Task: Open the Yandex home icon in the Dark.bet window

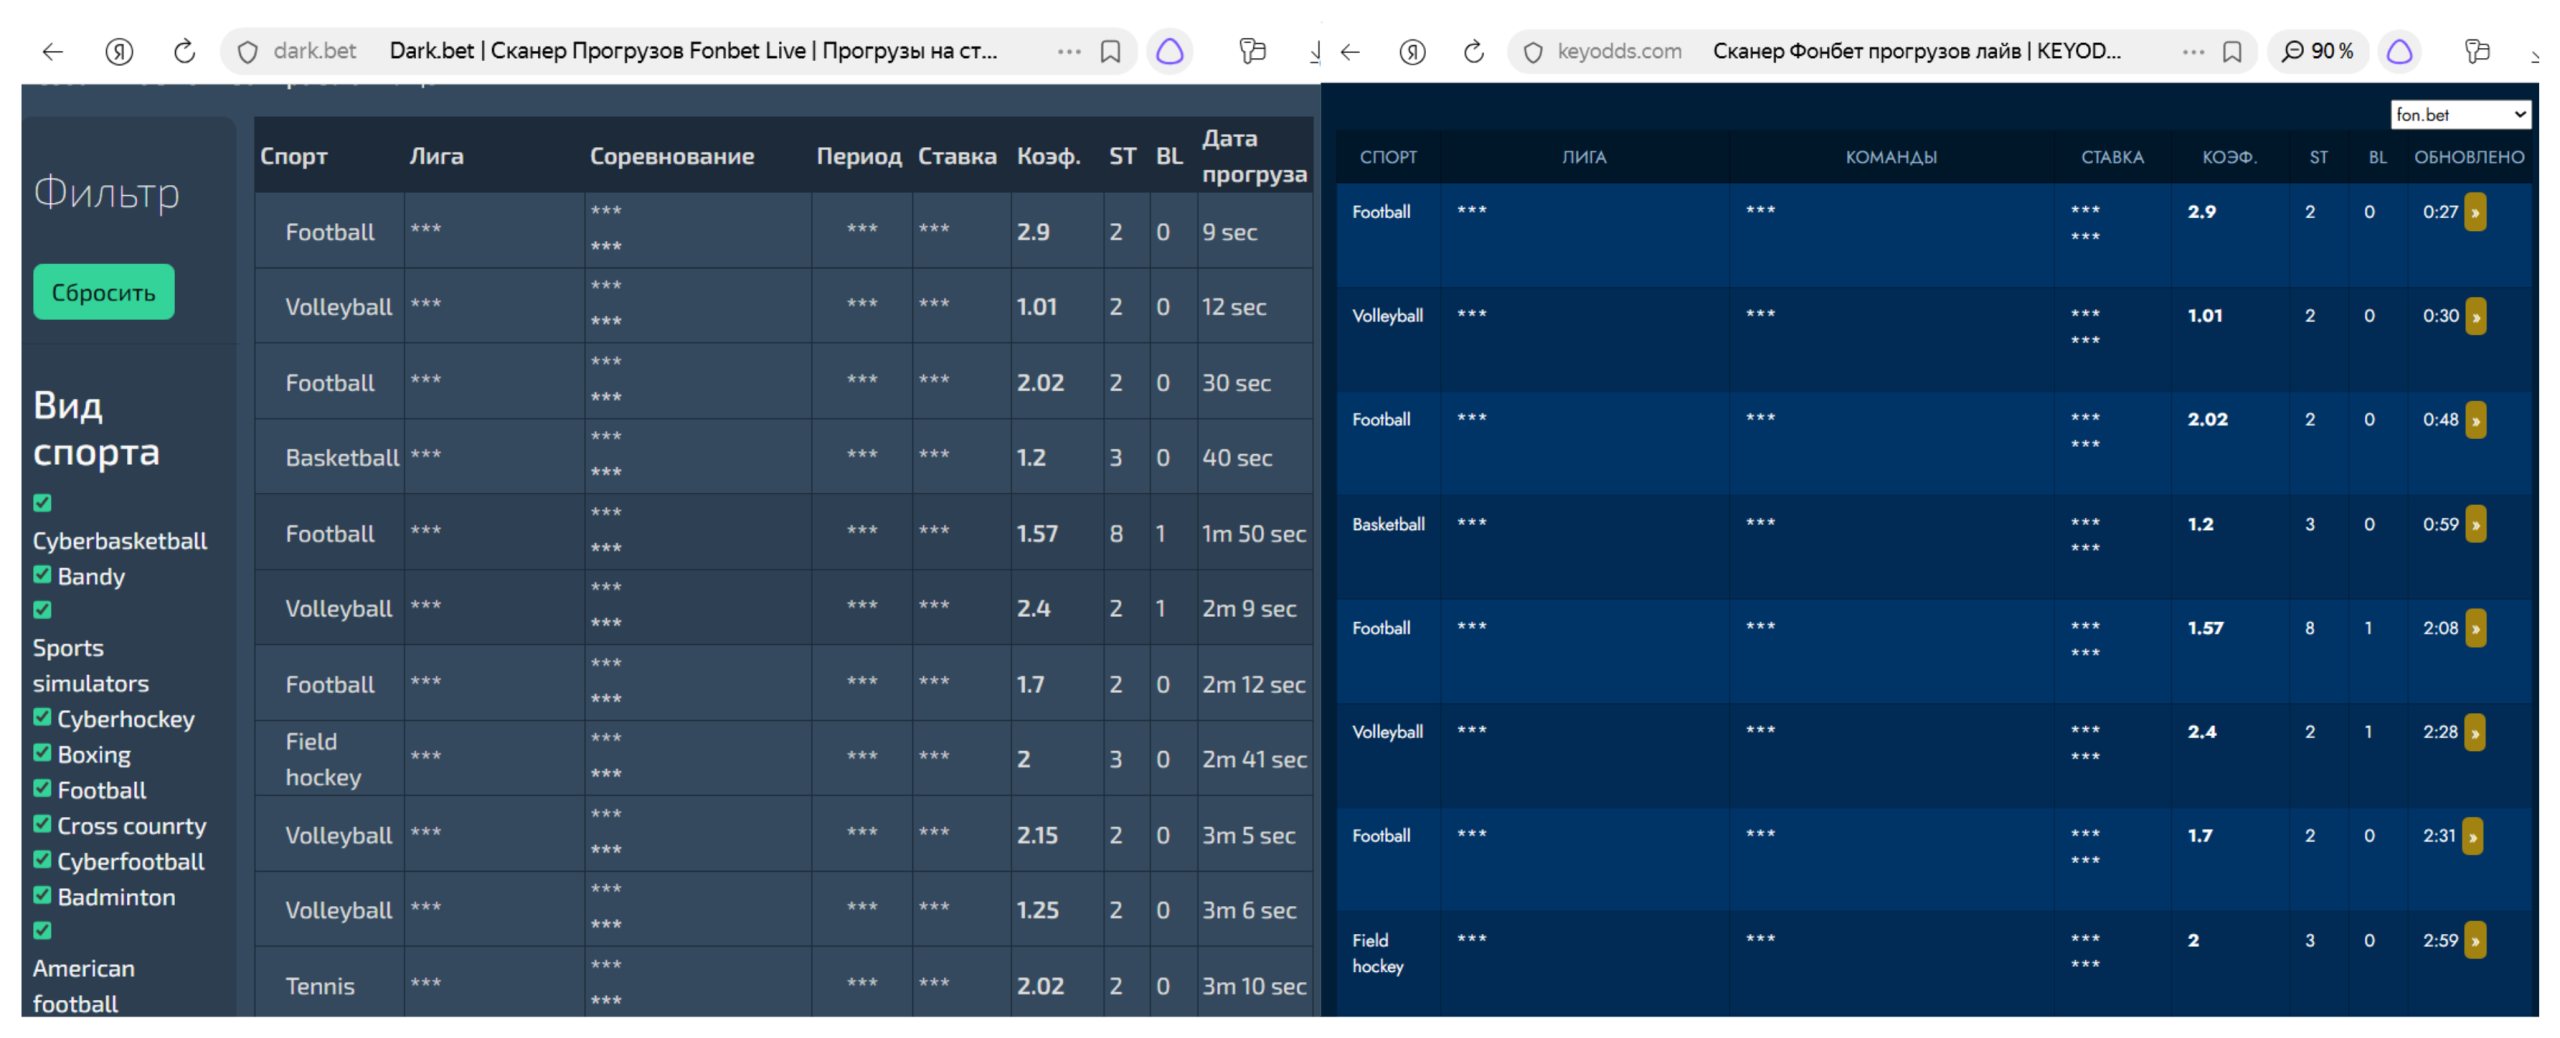Action: click(x=119, y=51)
